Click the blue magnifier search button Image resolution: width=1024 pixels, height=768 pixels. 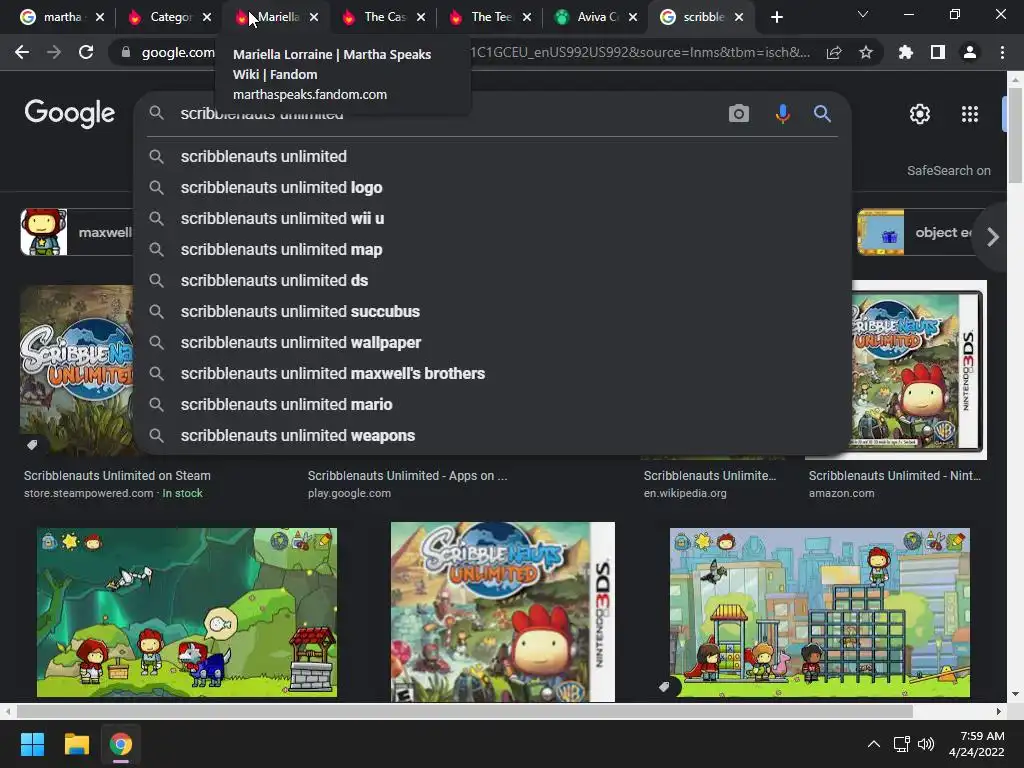click(822, 114)
